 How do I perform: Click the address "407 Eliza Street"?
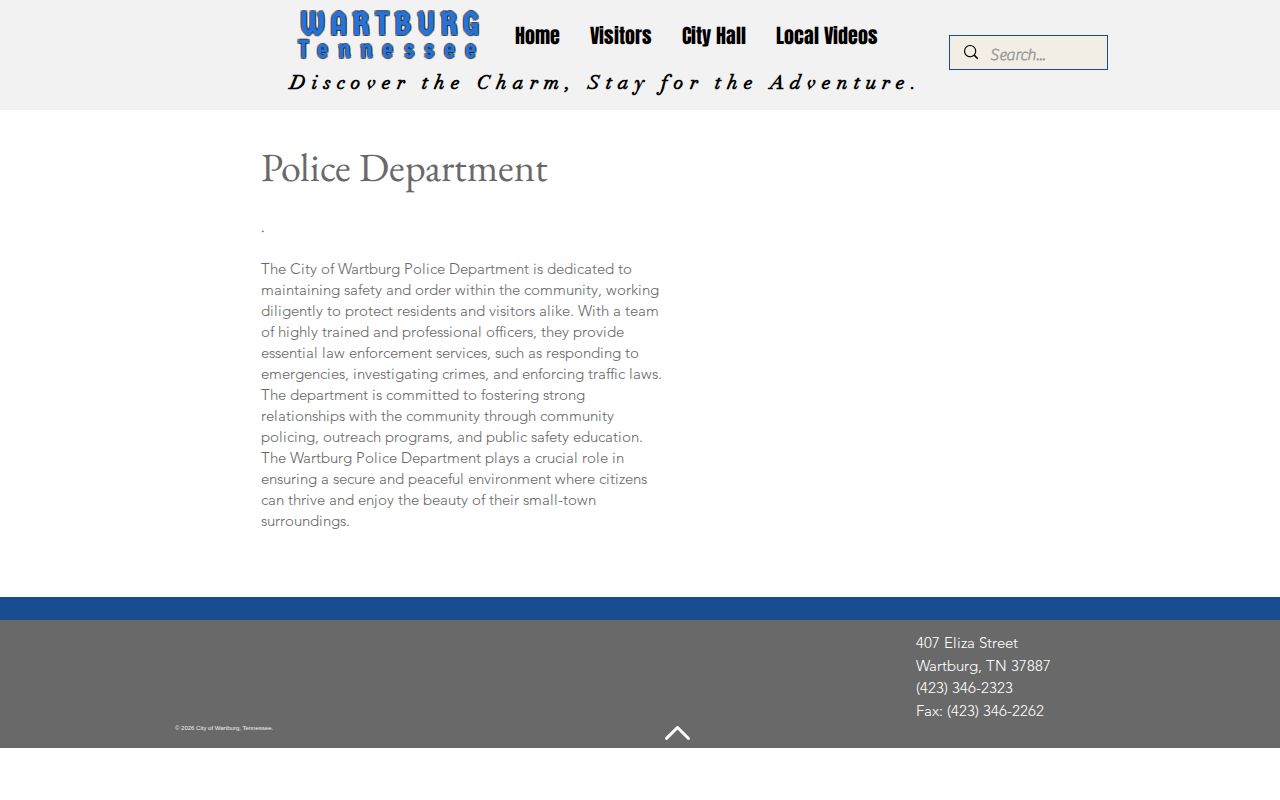point(967,643)
